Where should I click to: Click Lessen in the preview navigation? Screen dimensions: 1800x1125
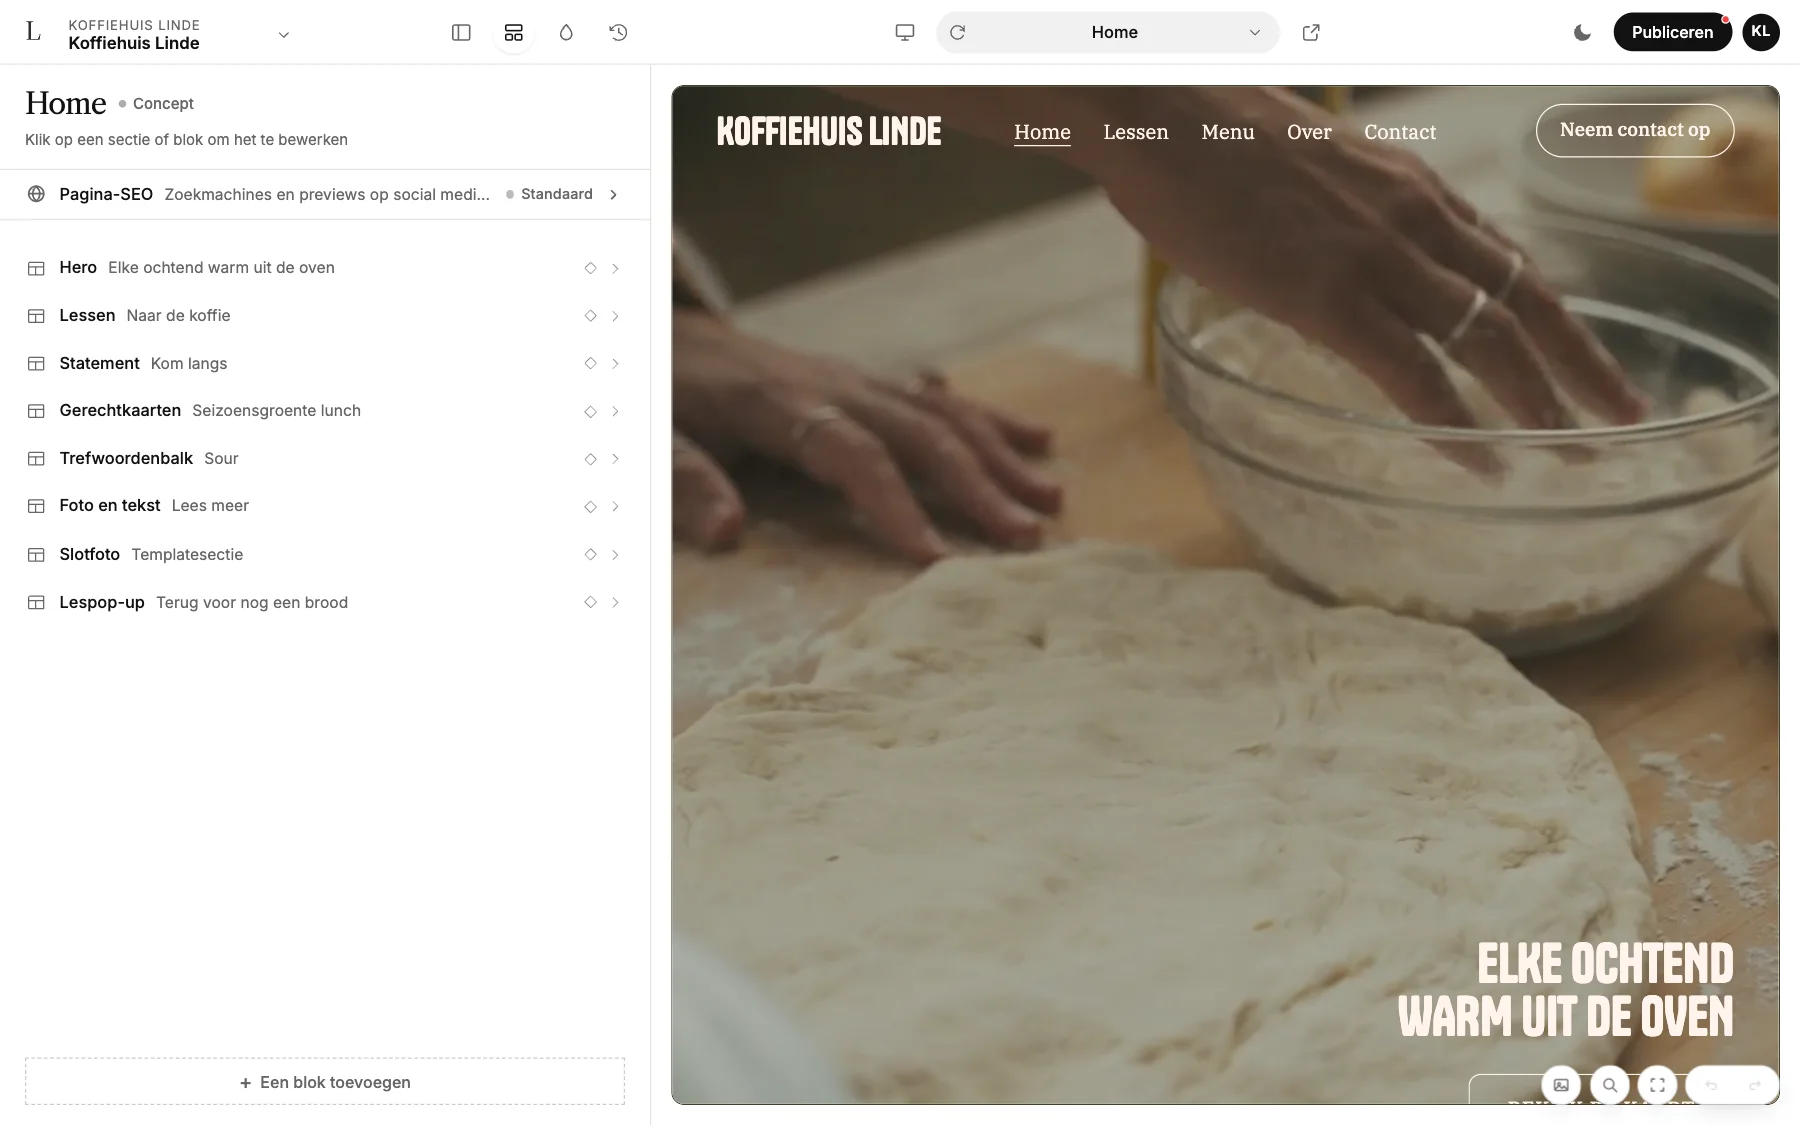1135,132
